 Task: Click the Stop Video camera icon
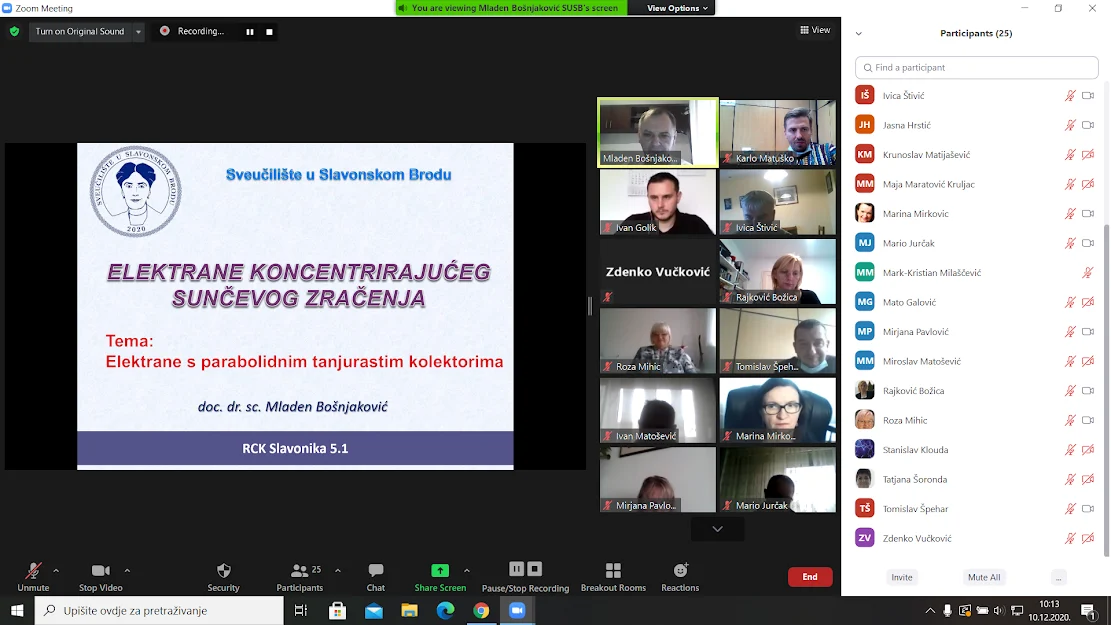pos(101,570)
